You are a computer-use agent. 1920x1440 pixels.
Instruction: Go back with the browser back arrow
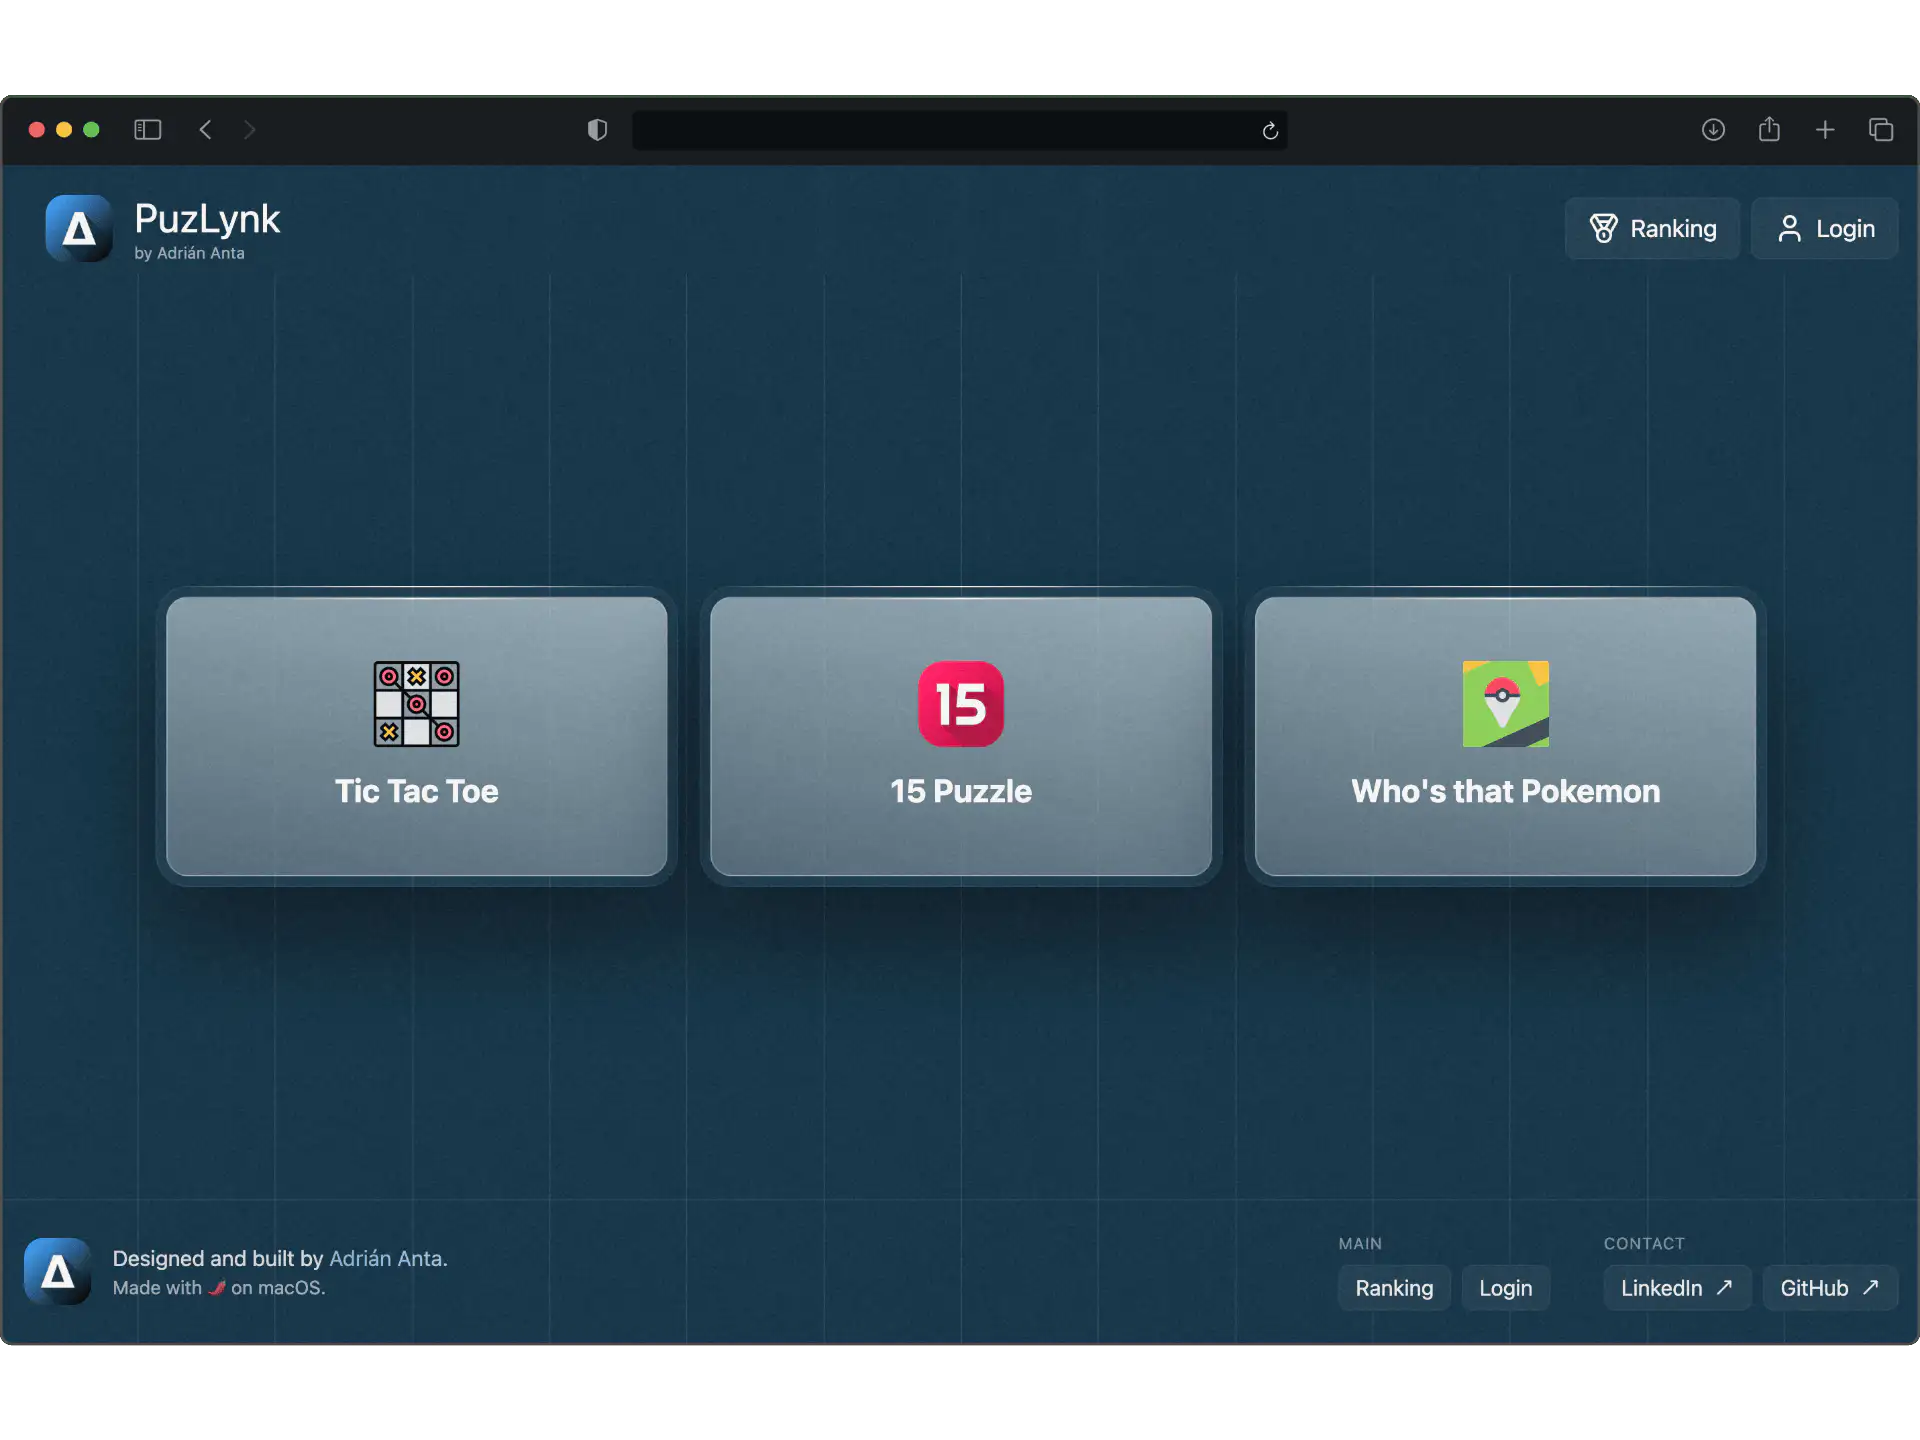(206, 130)
